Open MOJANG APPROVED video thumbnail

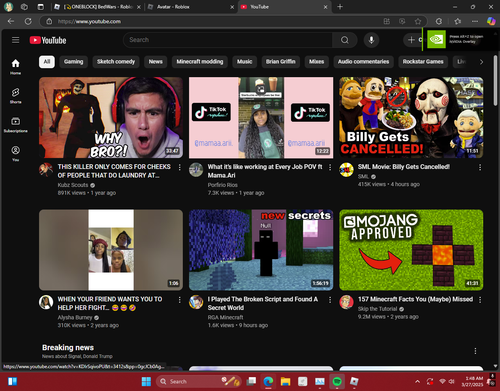(411, 250)
